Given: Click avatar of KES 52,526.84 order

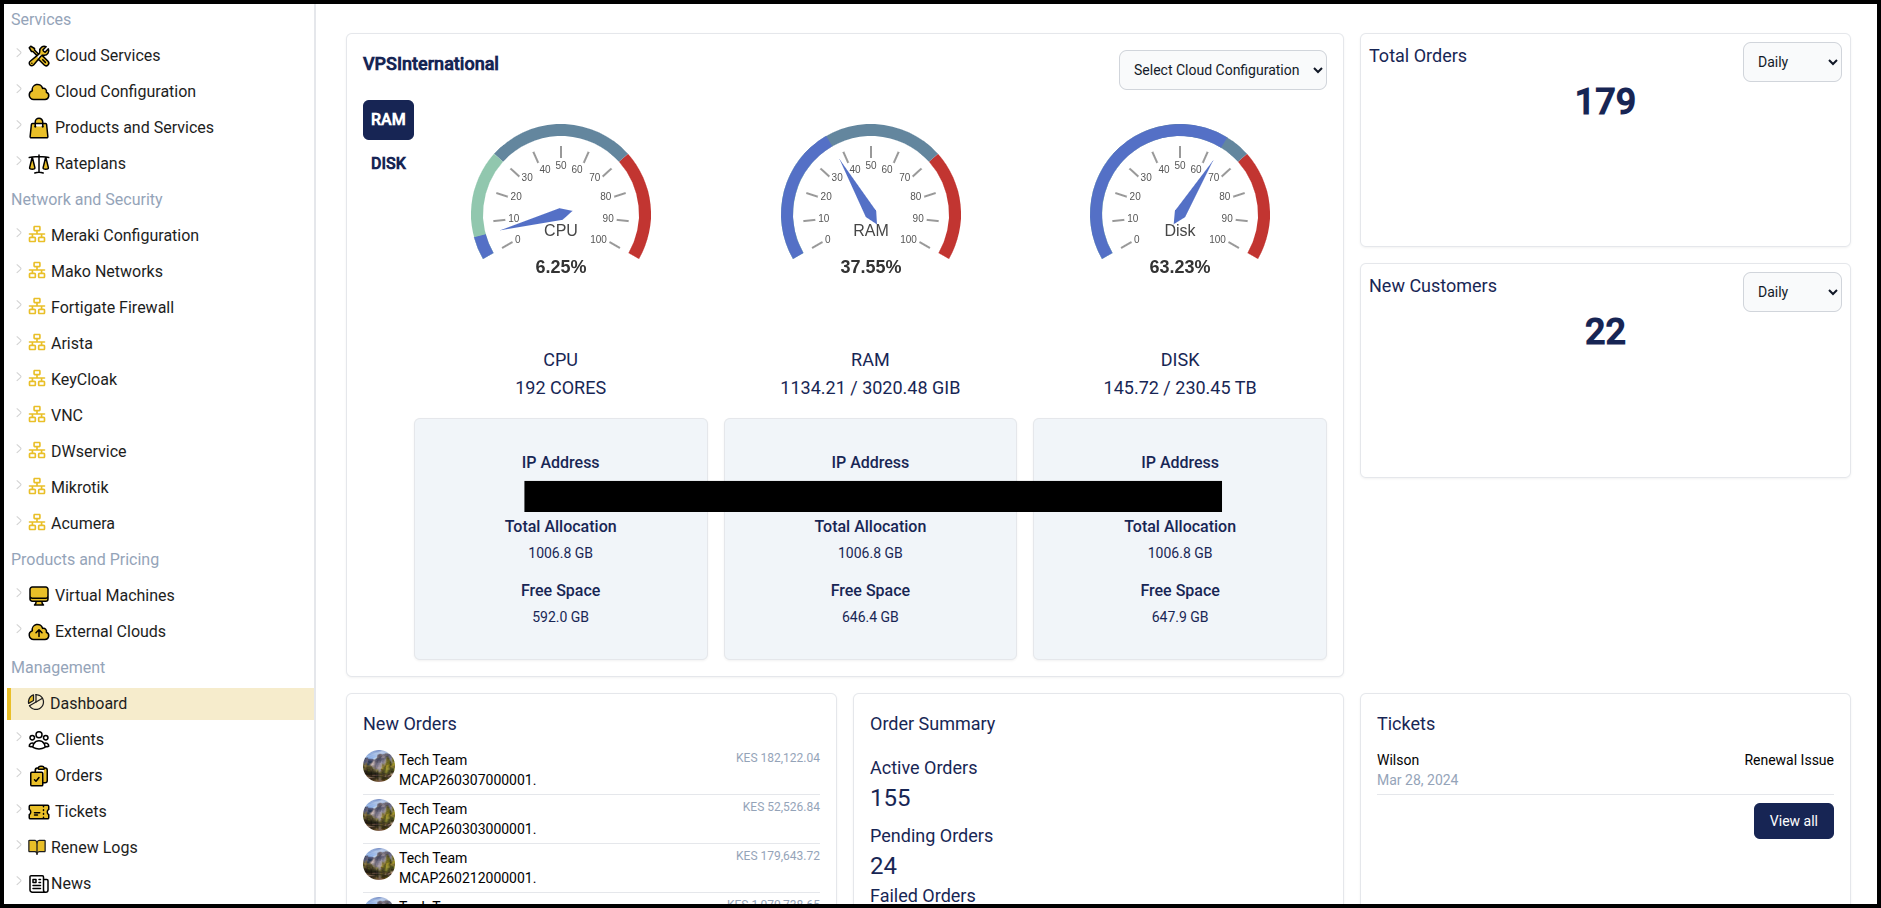Looking at the screenshot, I should (378, 816).
